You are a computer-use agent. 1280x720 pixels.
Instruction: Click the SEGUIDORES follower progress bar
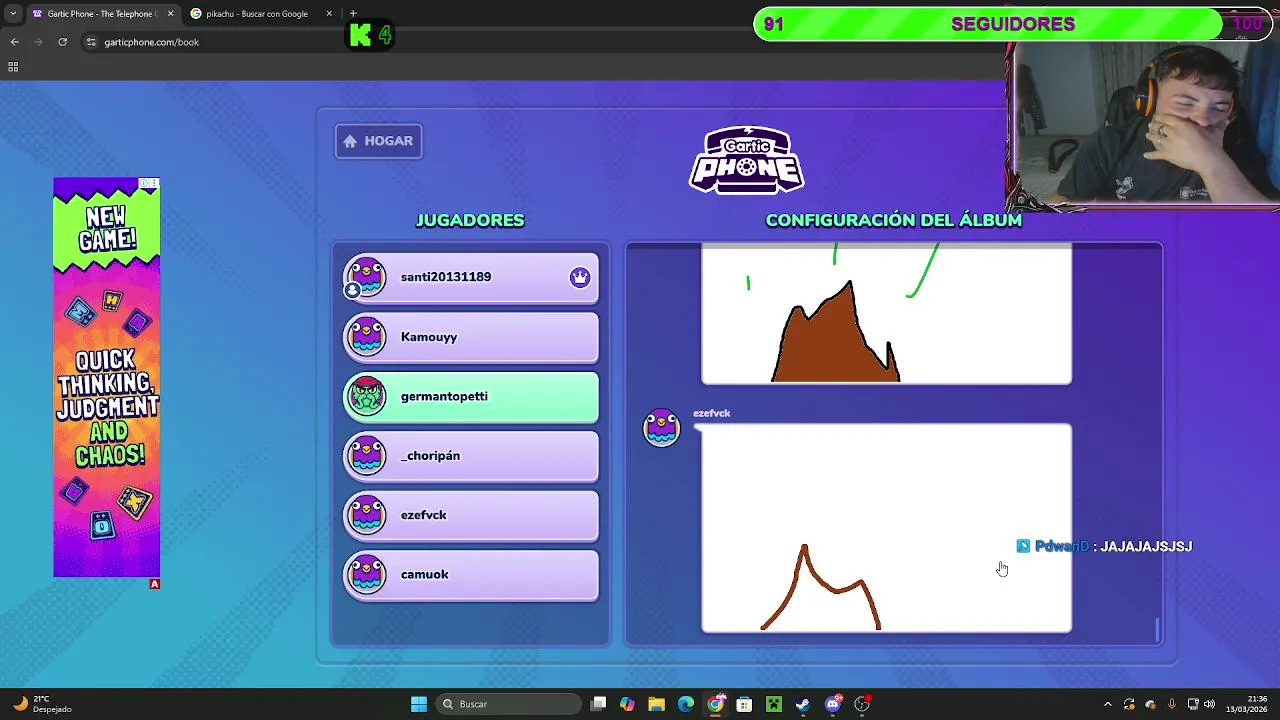(x=1012, y=24)
